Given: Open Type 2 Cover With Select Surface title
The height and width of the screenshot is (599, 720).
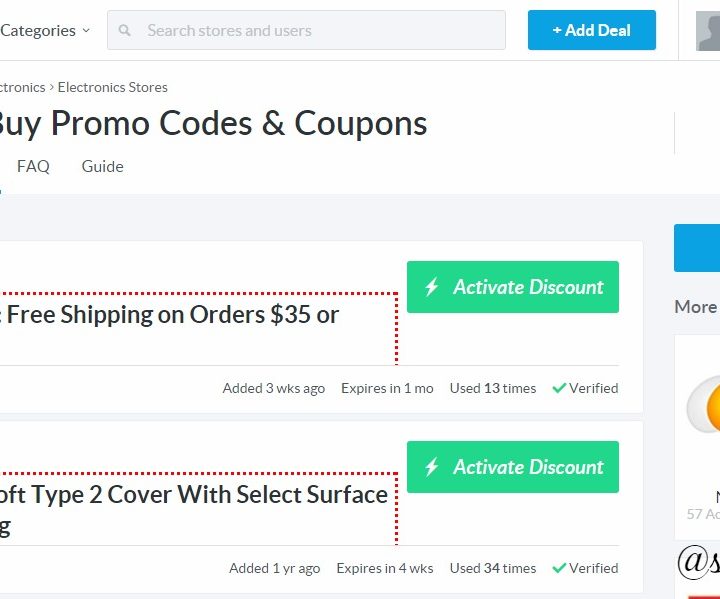Looking at the screenshot, I should [194, 495].
